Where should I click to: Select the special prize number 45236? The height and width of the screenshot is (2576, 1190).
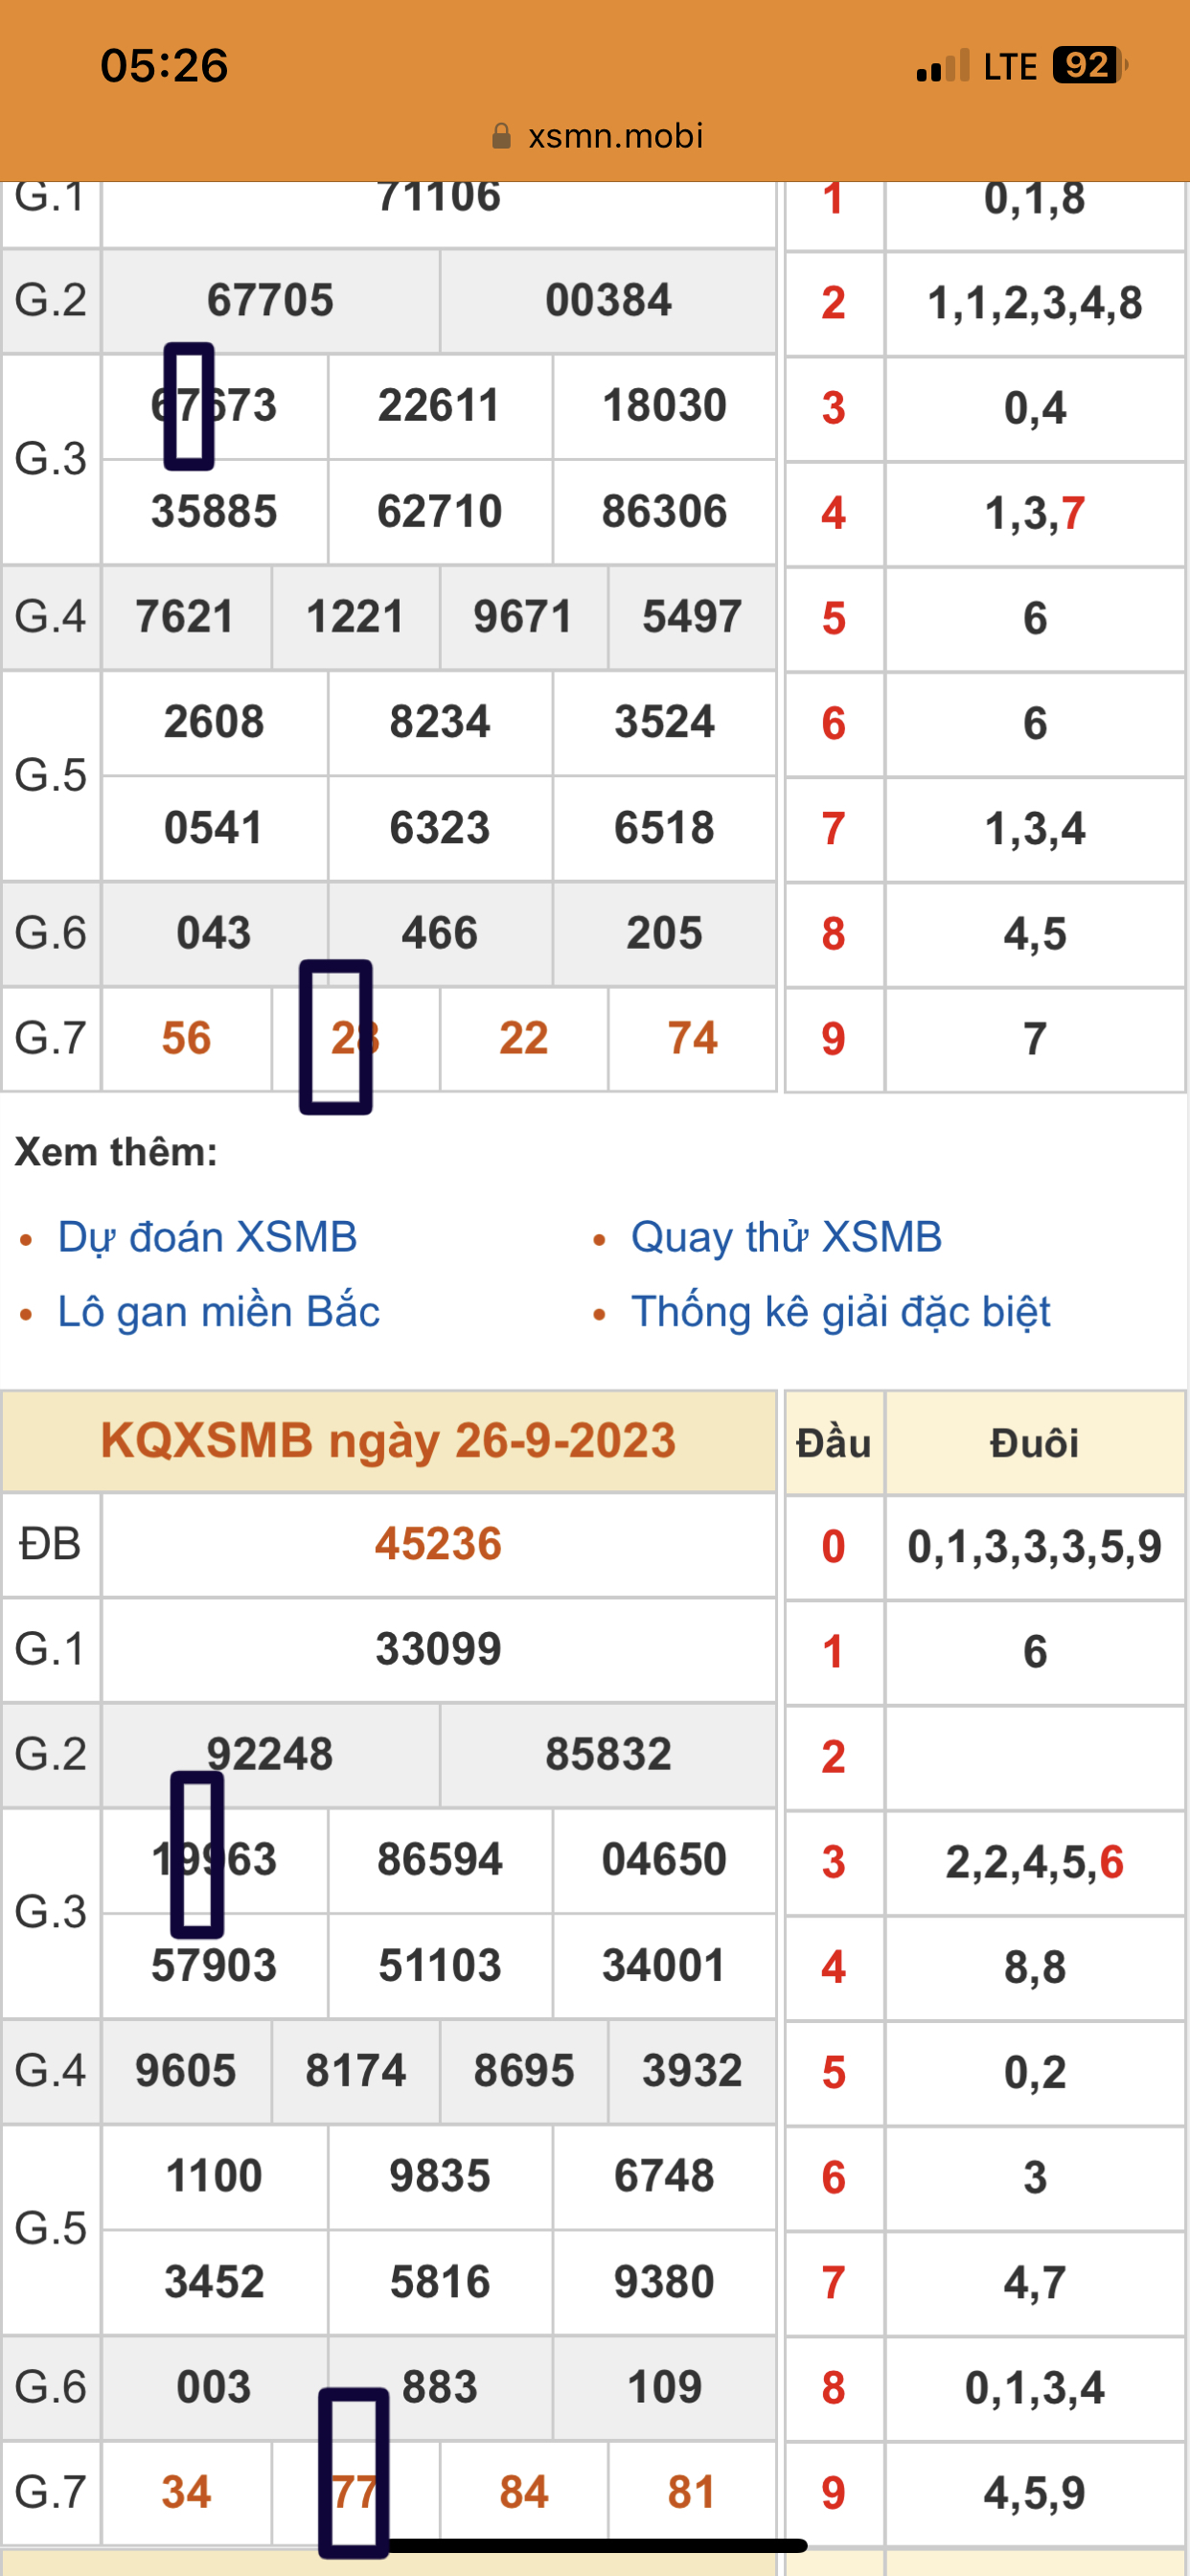(438, 1544)
